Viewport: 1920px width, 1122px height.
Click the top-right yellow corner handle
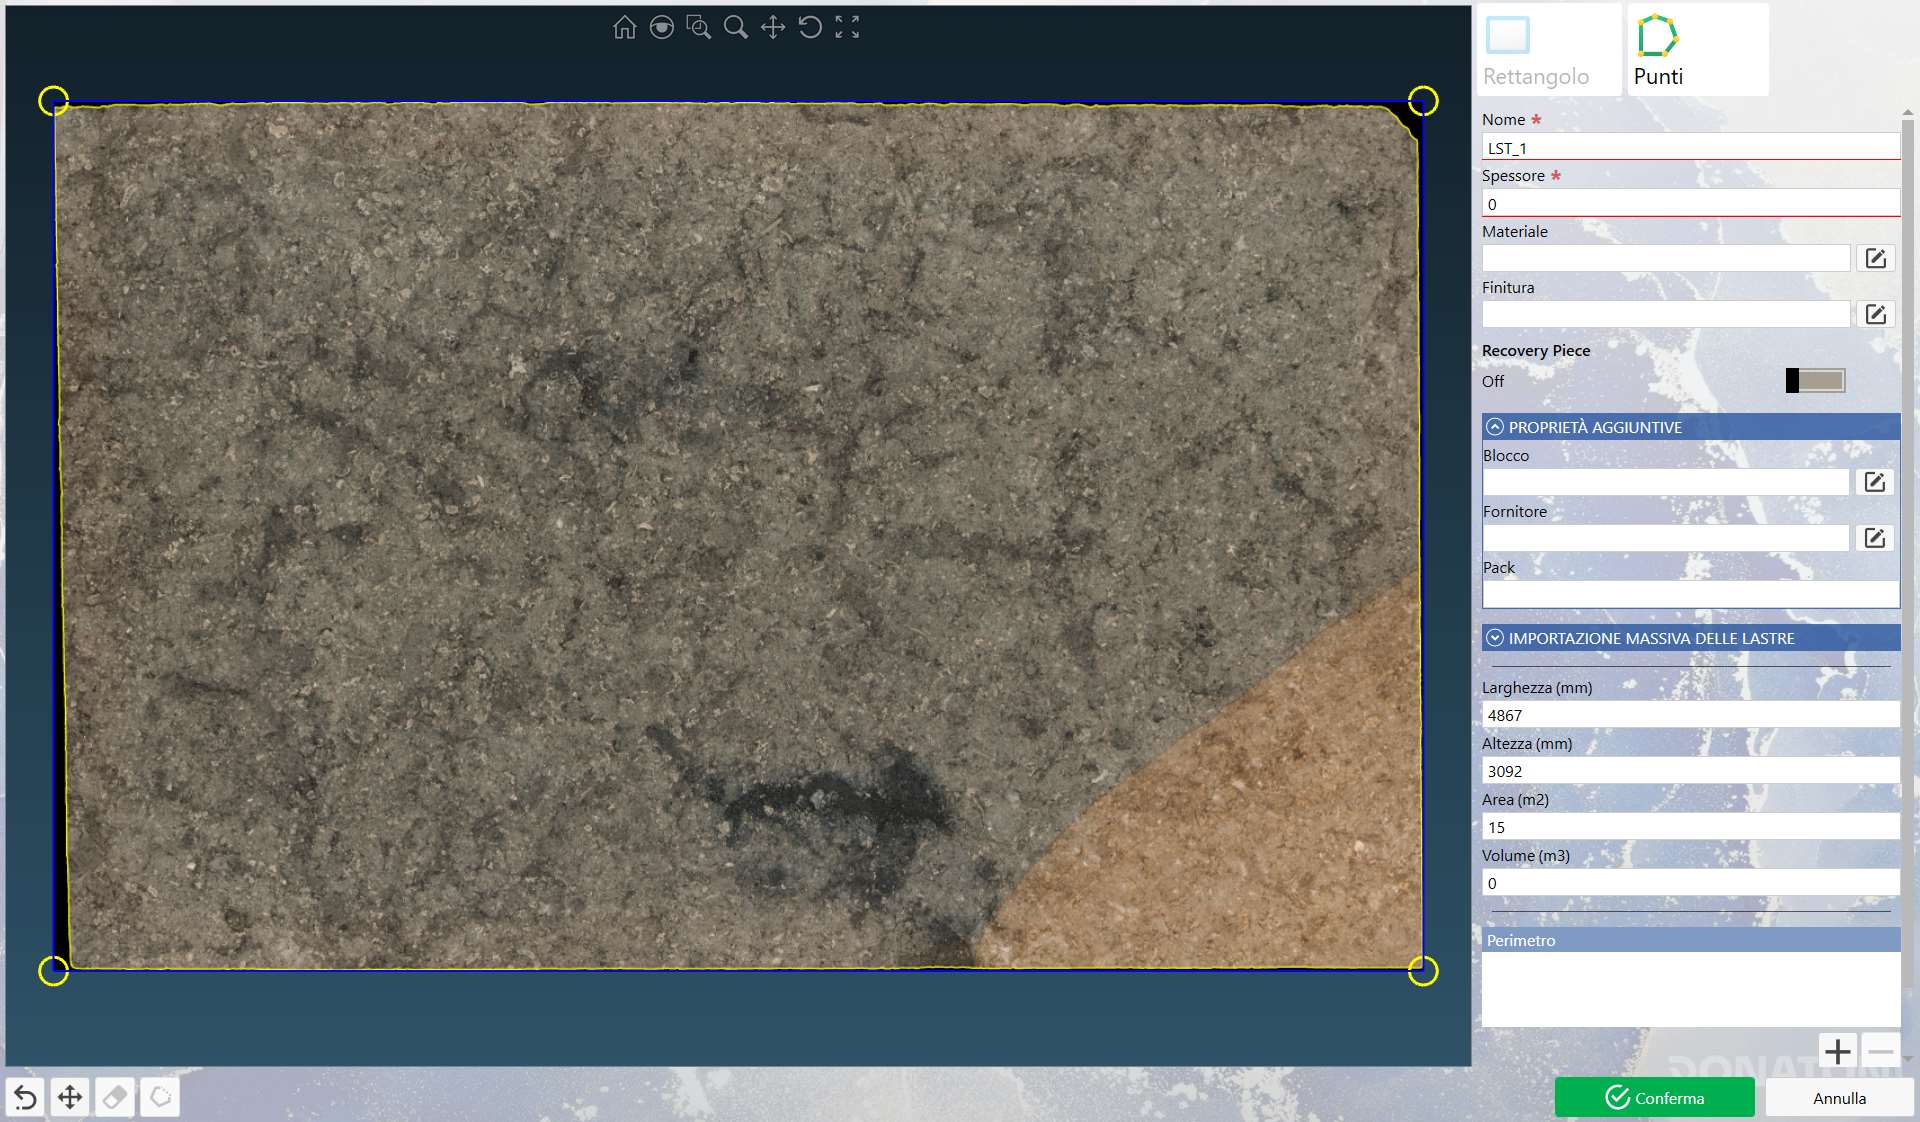pos(1423,101)
